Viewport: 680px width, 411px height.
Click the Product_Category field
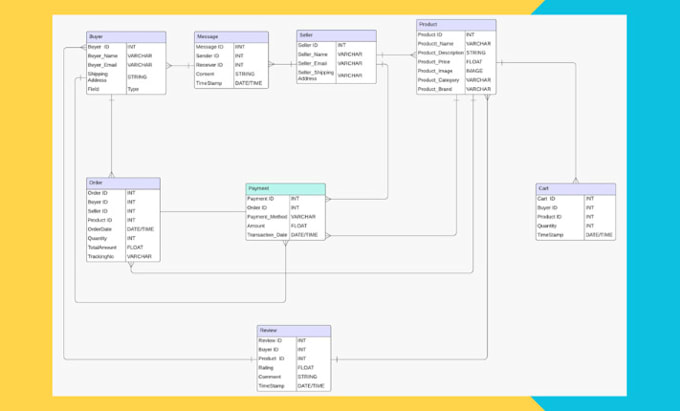pos(438,80)
